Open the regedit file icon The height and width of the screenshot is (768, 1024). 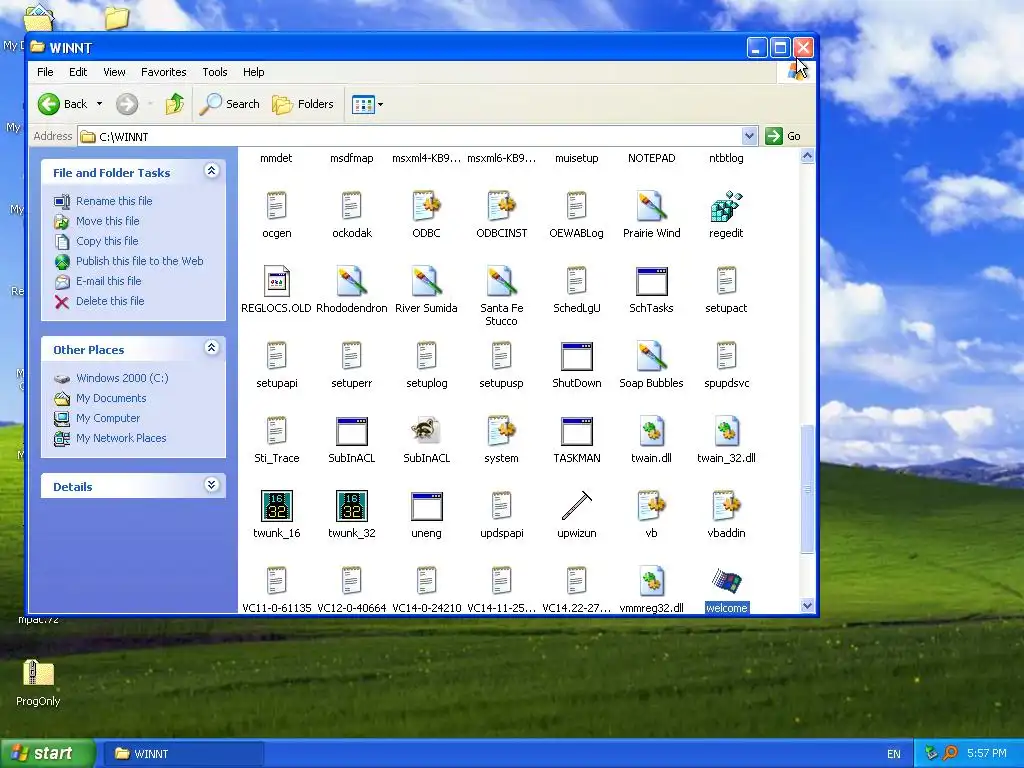tap(726, 206)
